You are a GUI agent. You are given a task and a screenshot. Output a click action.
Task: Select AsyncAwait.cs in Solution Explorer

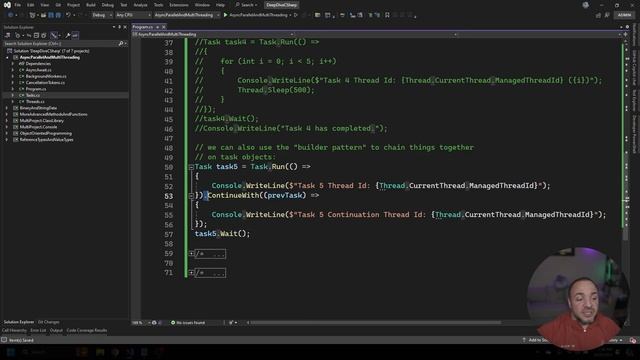38,70
